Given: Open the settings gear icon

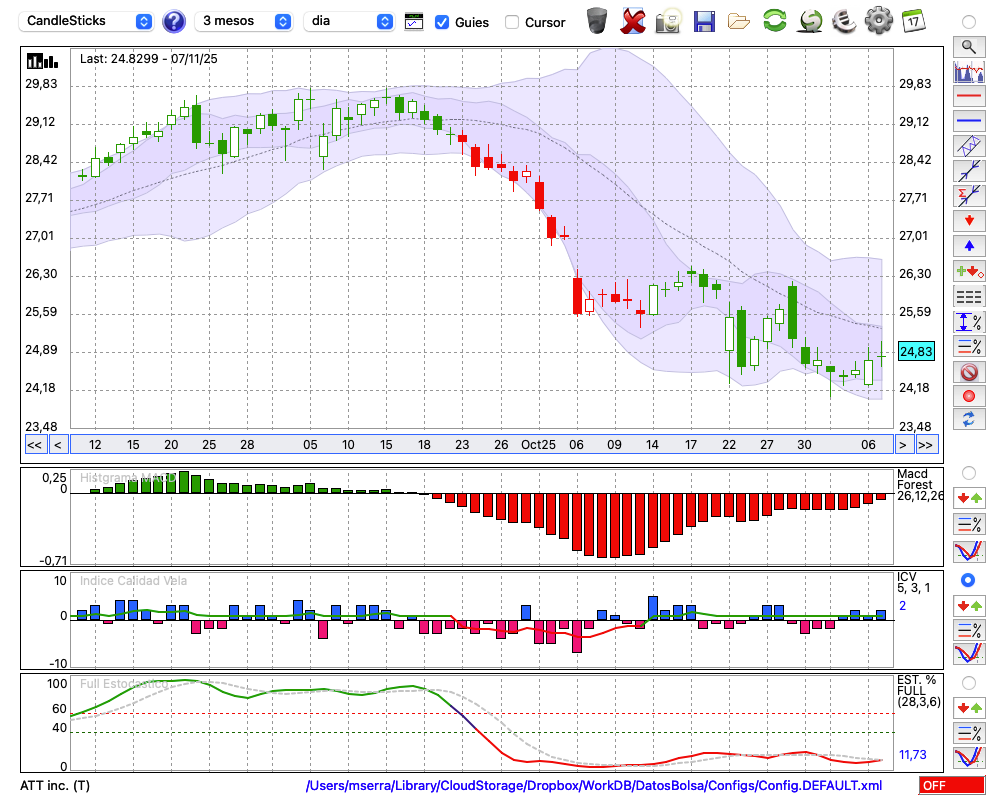Looking at the screenshot, I should coord(878,21).
